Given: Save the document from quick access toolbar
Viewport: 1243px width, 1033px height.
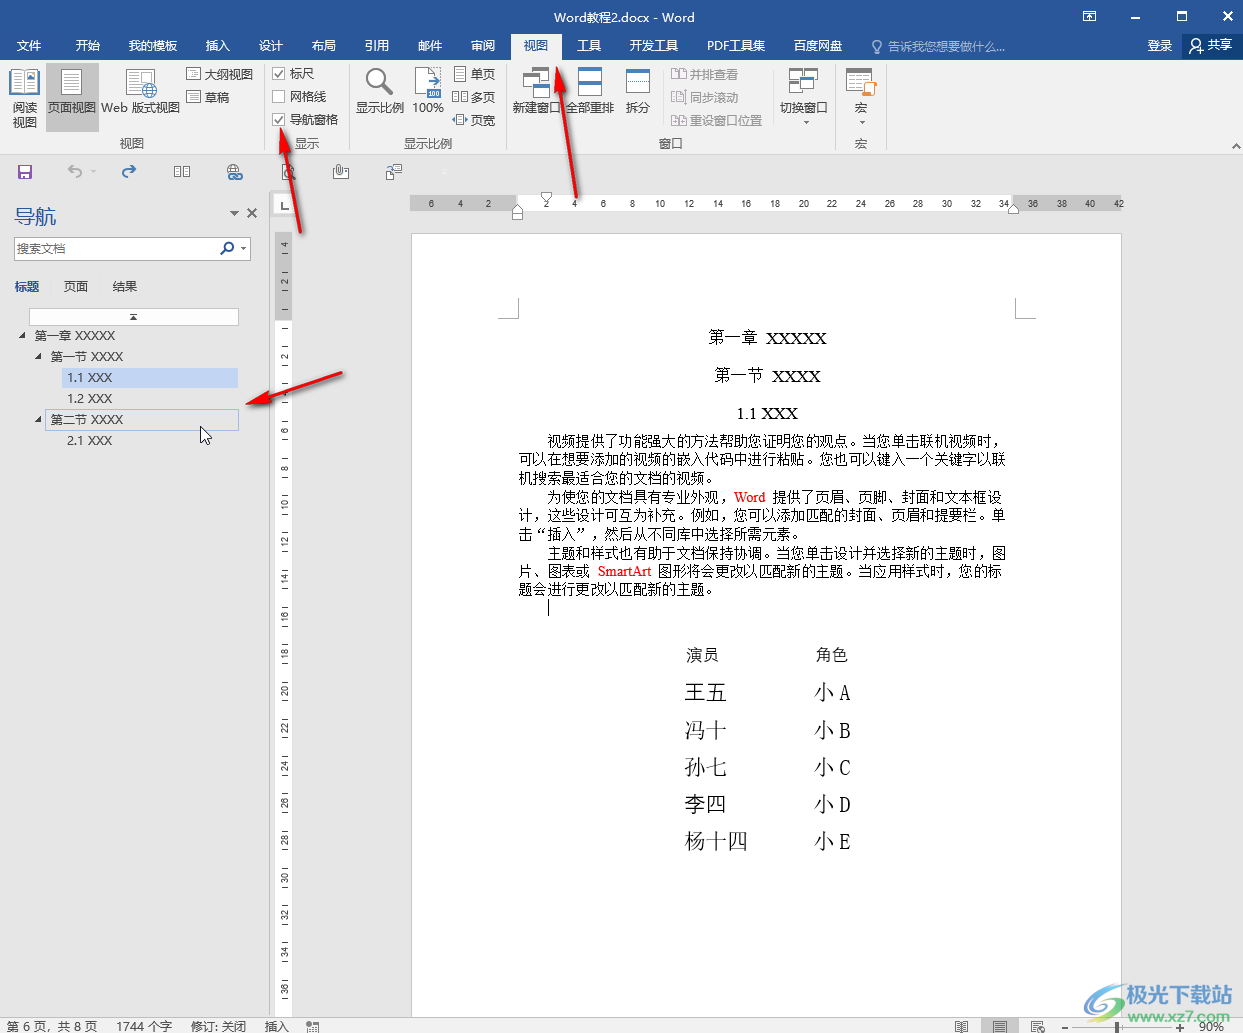Looking at the screenshot, I should coord(25,172).
